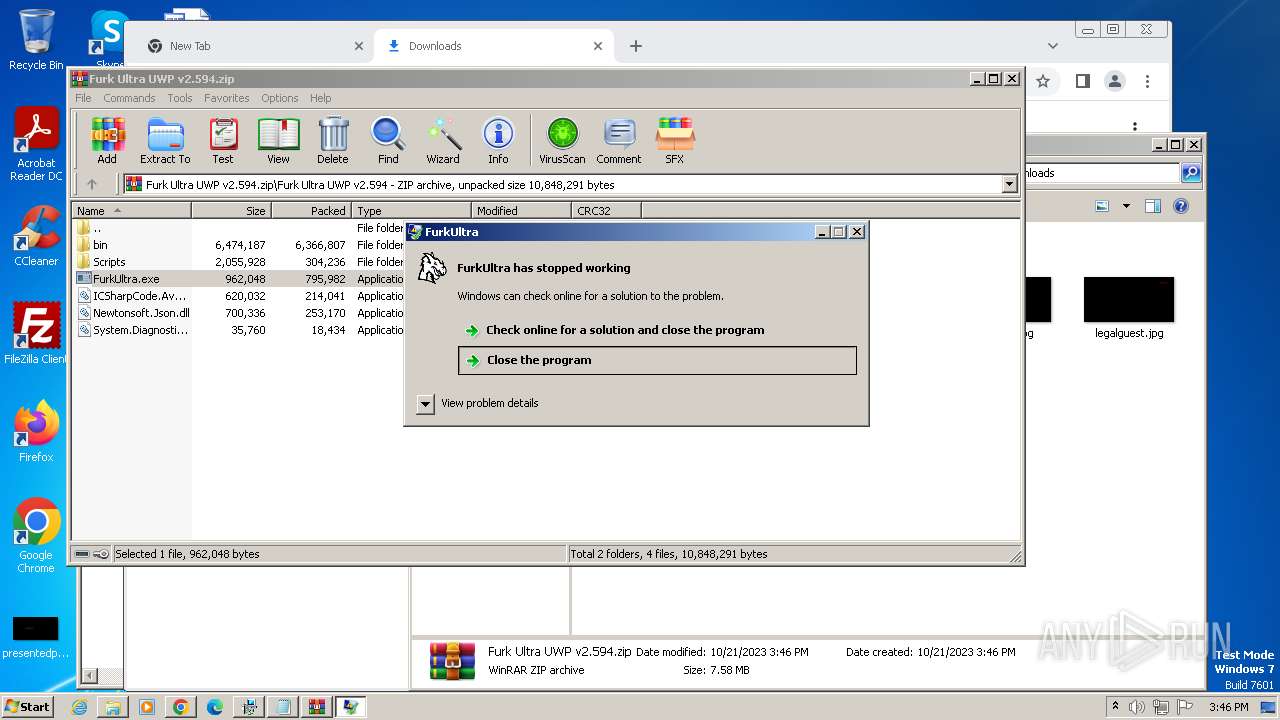Click the SFX toolbar icon
Screen dimensions: 1280x720
coord(675,141)
